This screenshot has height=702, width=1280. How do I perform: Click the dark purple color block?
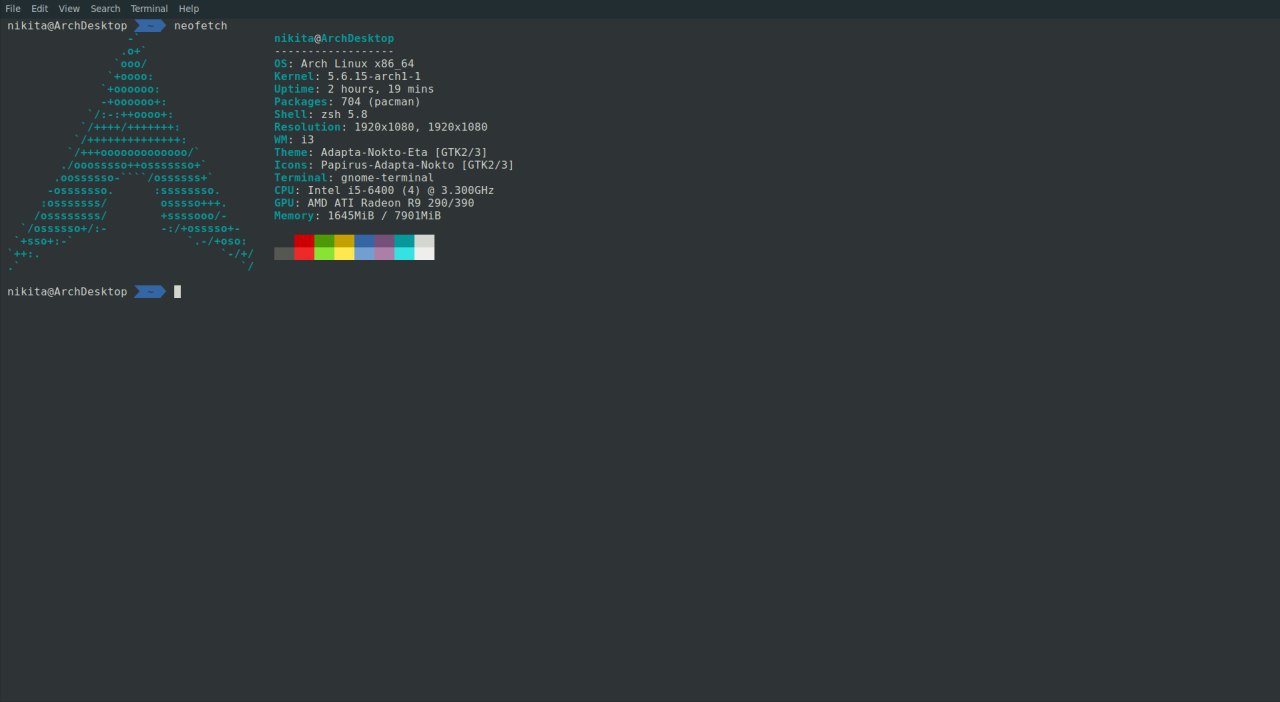384,241
